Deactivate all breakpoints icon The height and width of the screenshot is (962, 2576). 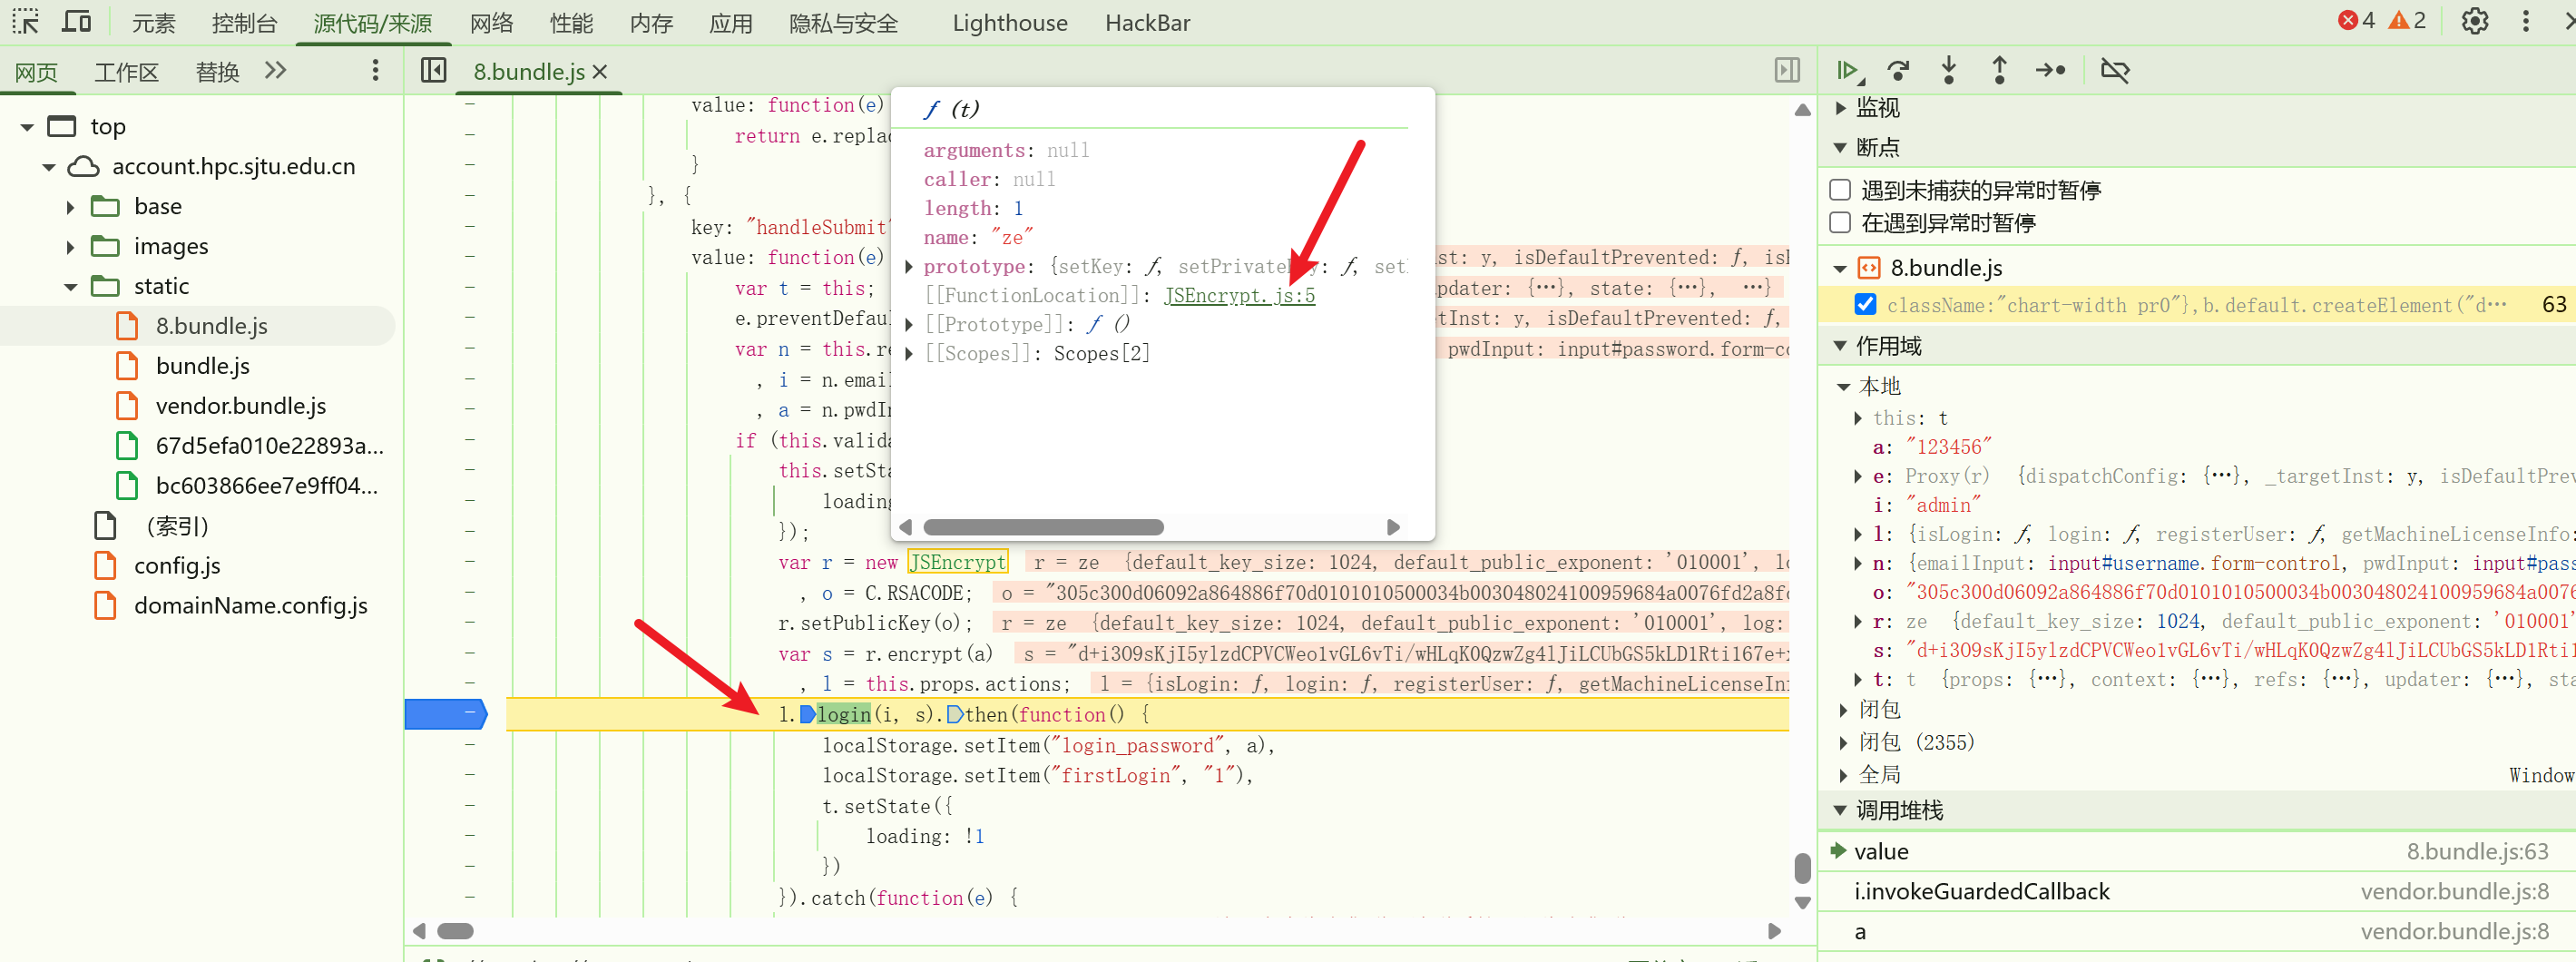pyautogui.click(x=2115, y=71)
